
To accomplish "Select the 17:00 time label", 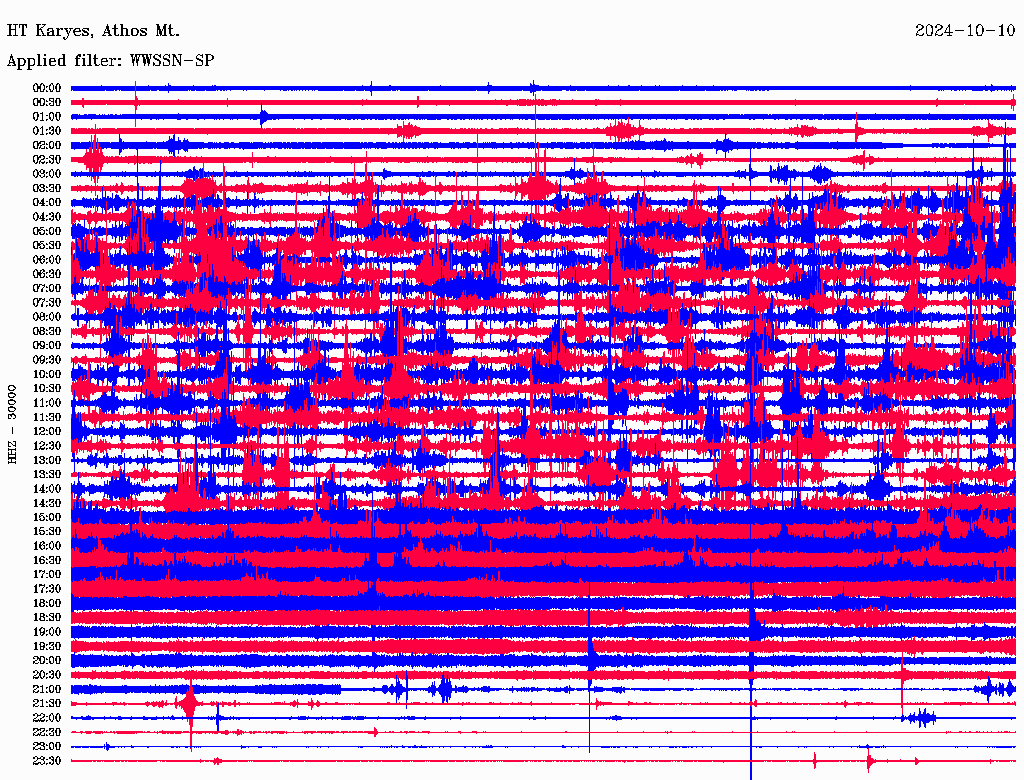I will 47,575.
